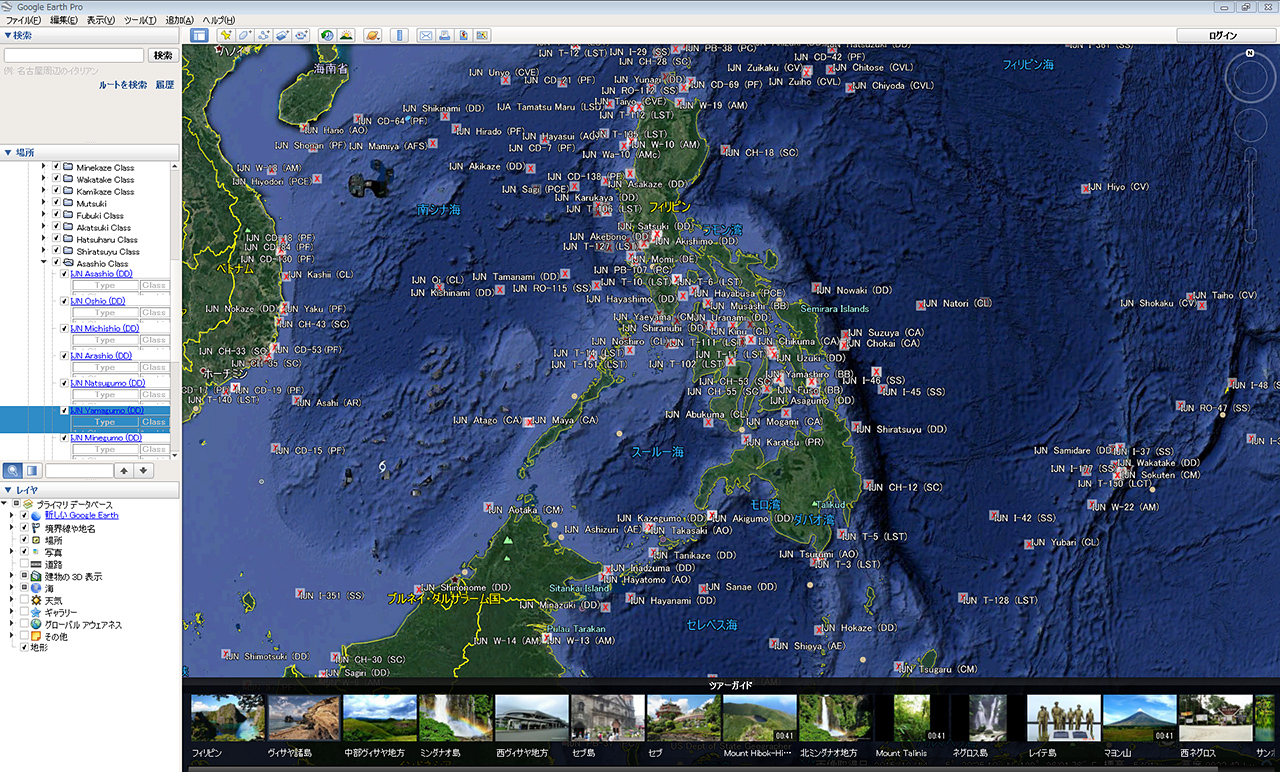Collapse the Asashio Class folder
This screenshot has height=772, width=1280.
coord(44,263)
